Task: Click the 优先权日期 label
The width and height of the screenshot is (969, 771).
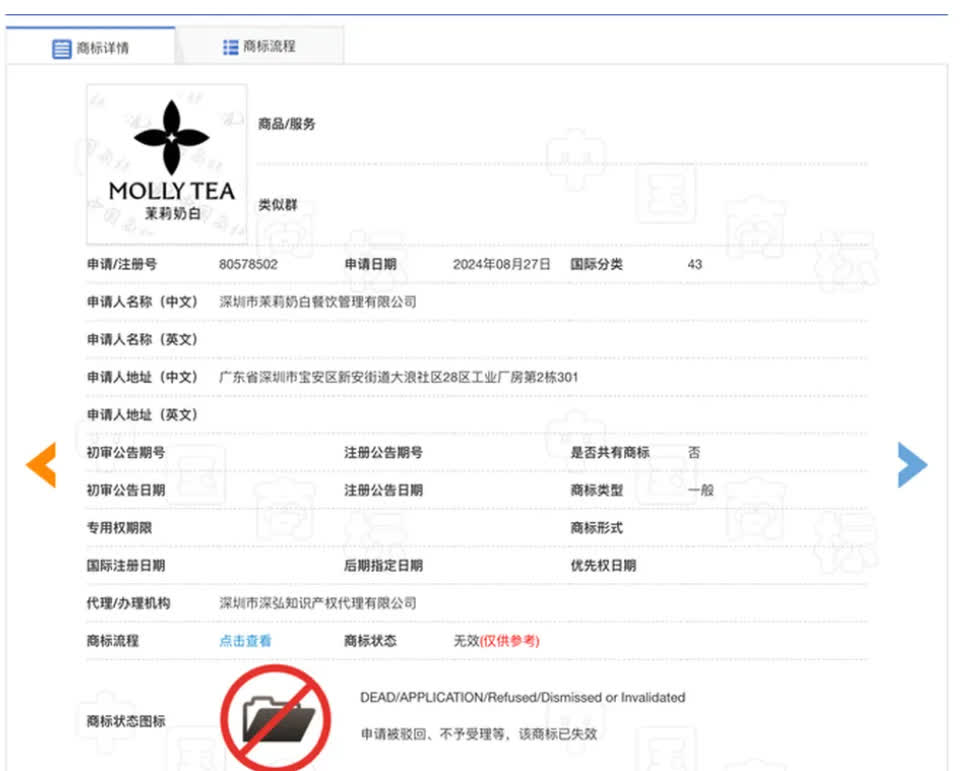Action: coord(603,565)
